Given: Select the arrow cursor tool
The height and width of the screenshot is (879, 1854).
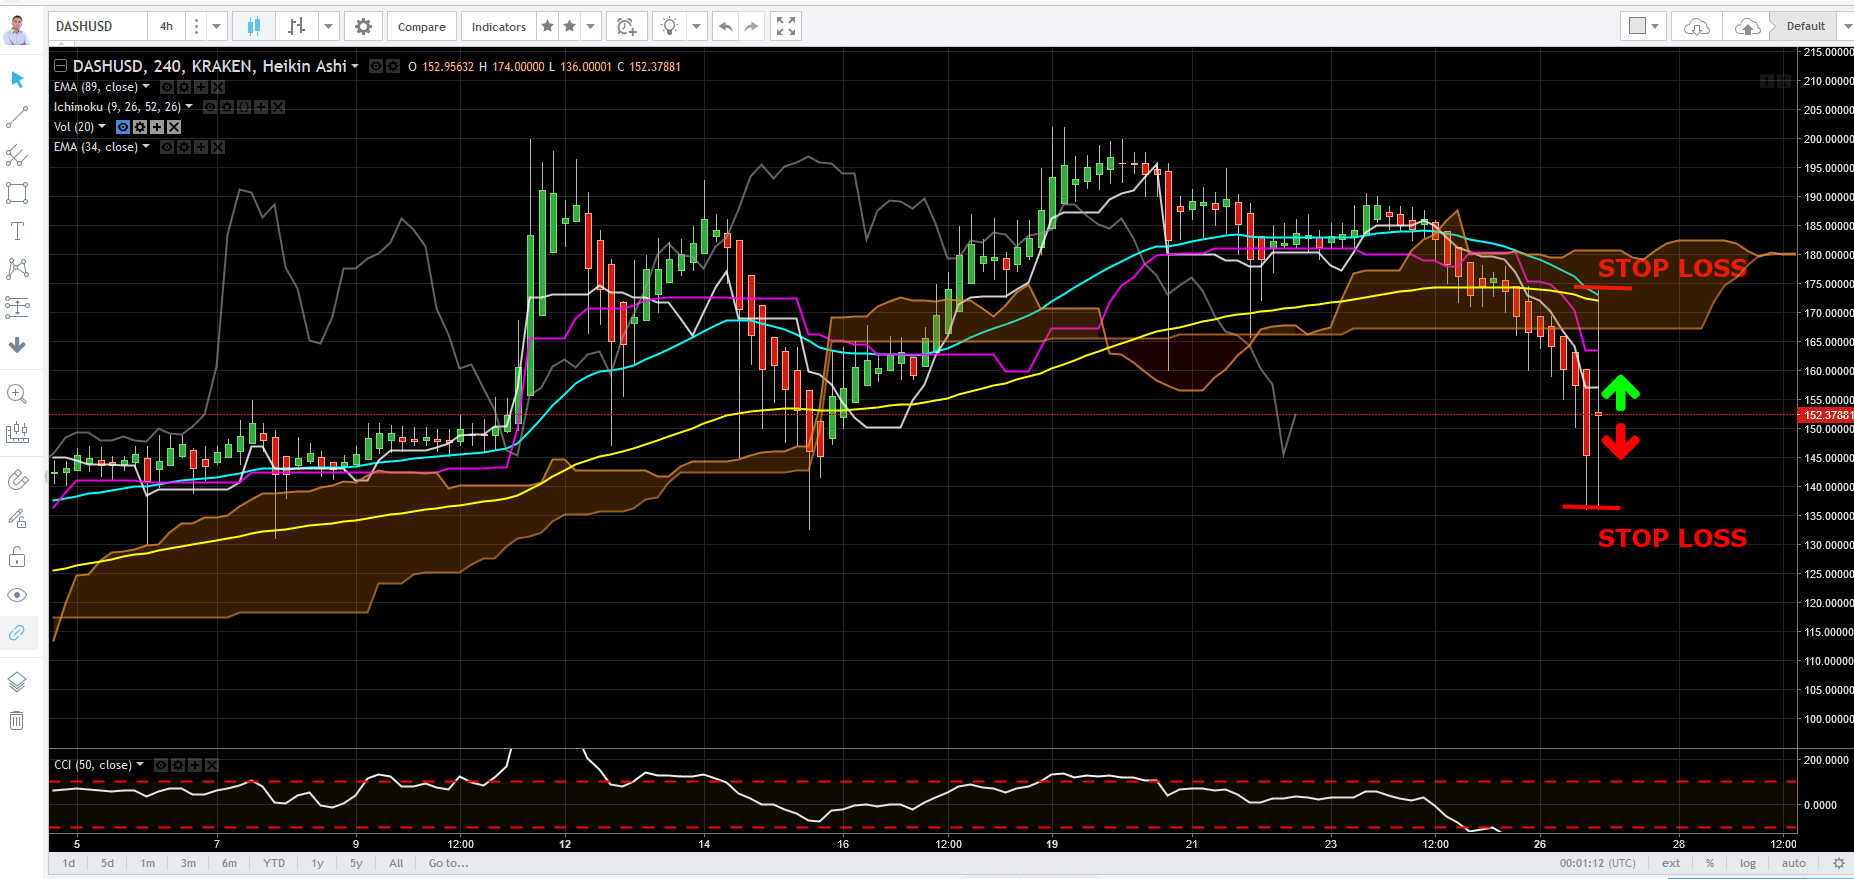Looking at the screenshot, I should pos(17,79).
